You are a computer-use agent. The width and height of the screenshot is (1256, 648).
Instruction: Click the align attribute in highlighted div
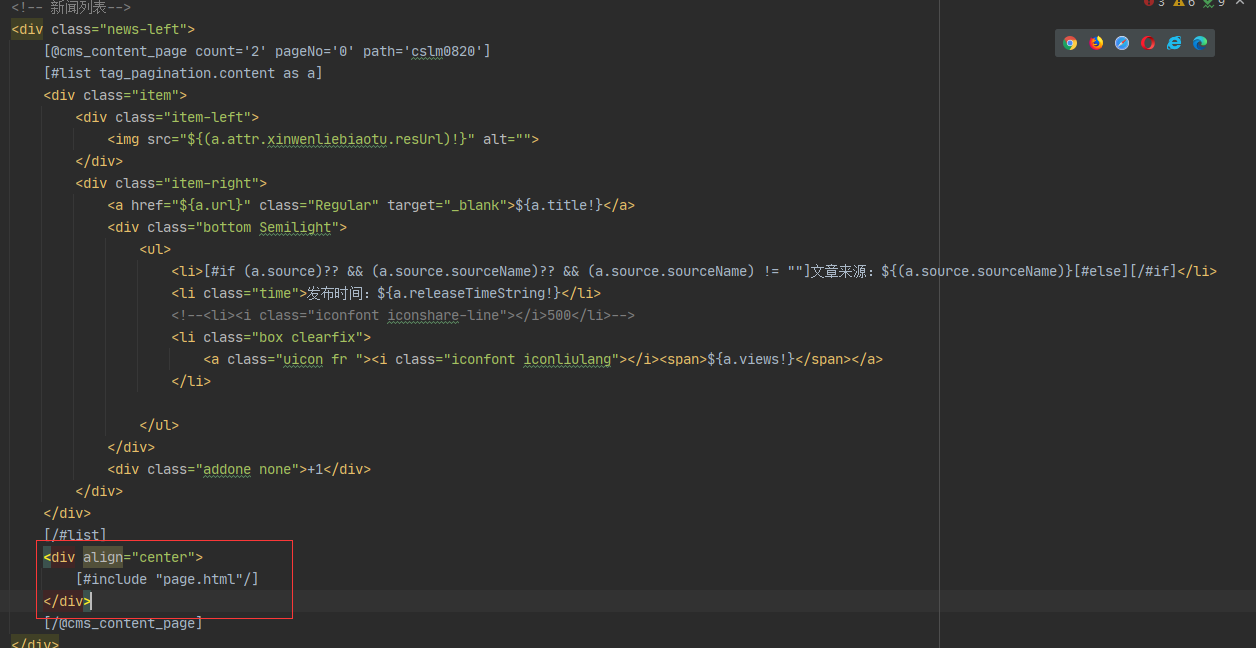[102, 557]
